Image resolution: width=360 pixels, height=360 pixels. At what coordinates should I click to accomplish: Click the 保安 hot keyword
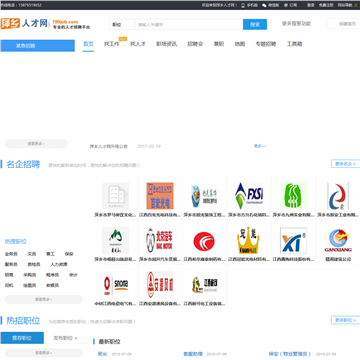pyautogui.click(x=69, y=254)
